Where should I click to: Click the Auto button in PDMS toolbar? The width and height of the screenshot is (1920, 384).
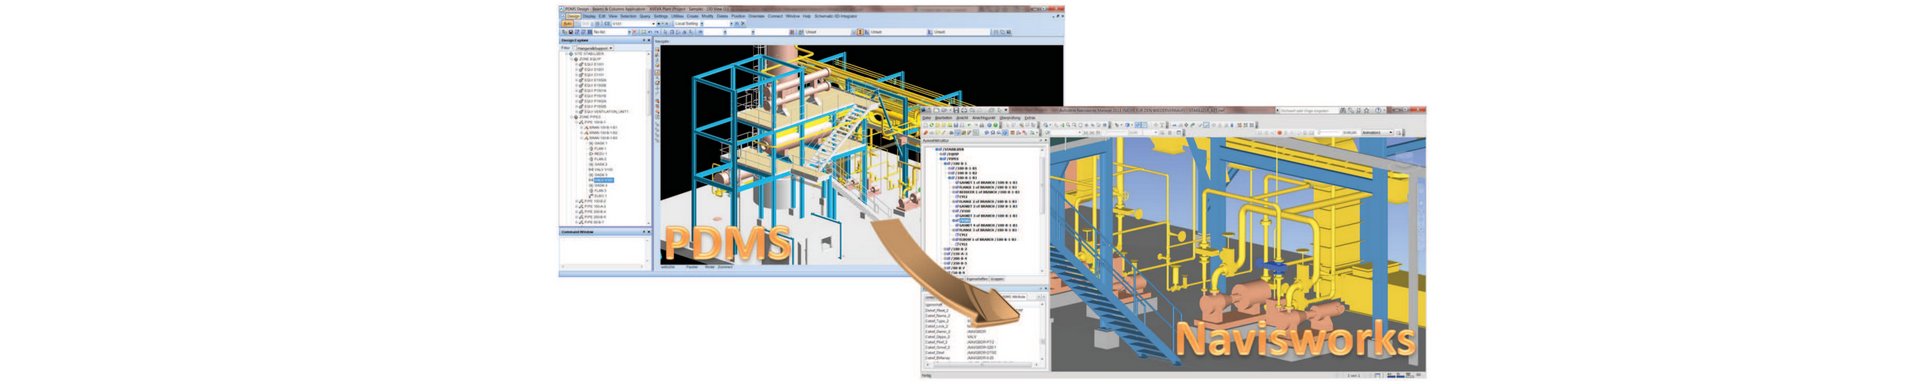click(x=567, y=24)
